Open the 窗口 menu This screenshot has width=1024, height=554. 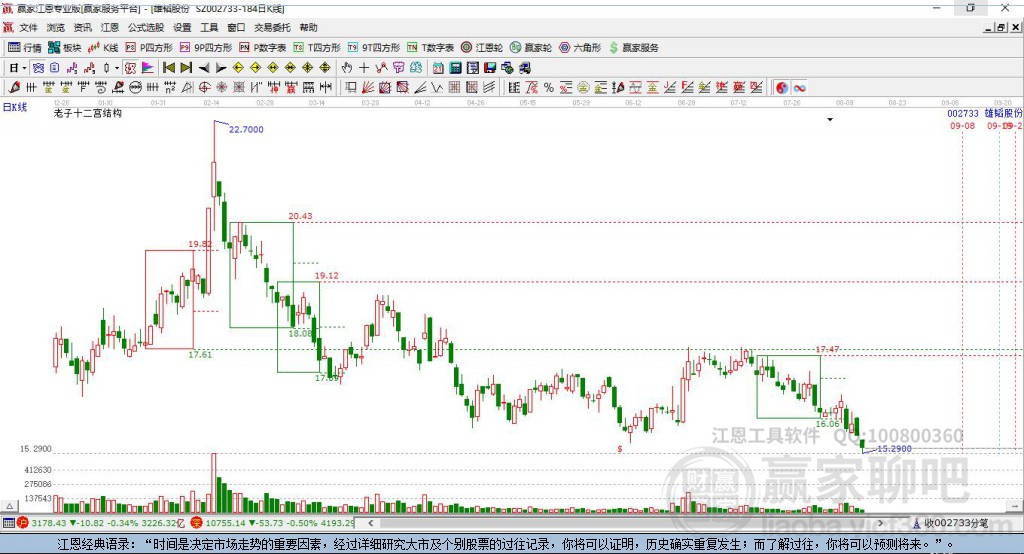(x=236, y=27)
